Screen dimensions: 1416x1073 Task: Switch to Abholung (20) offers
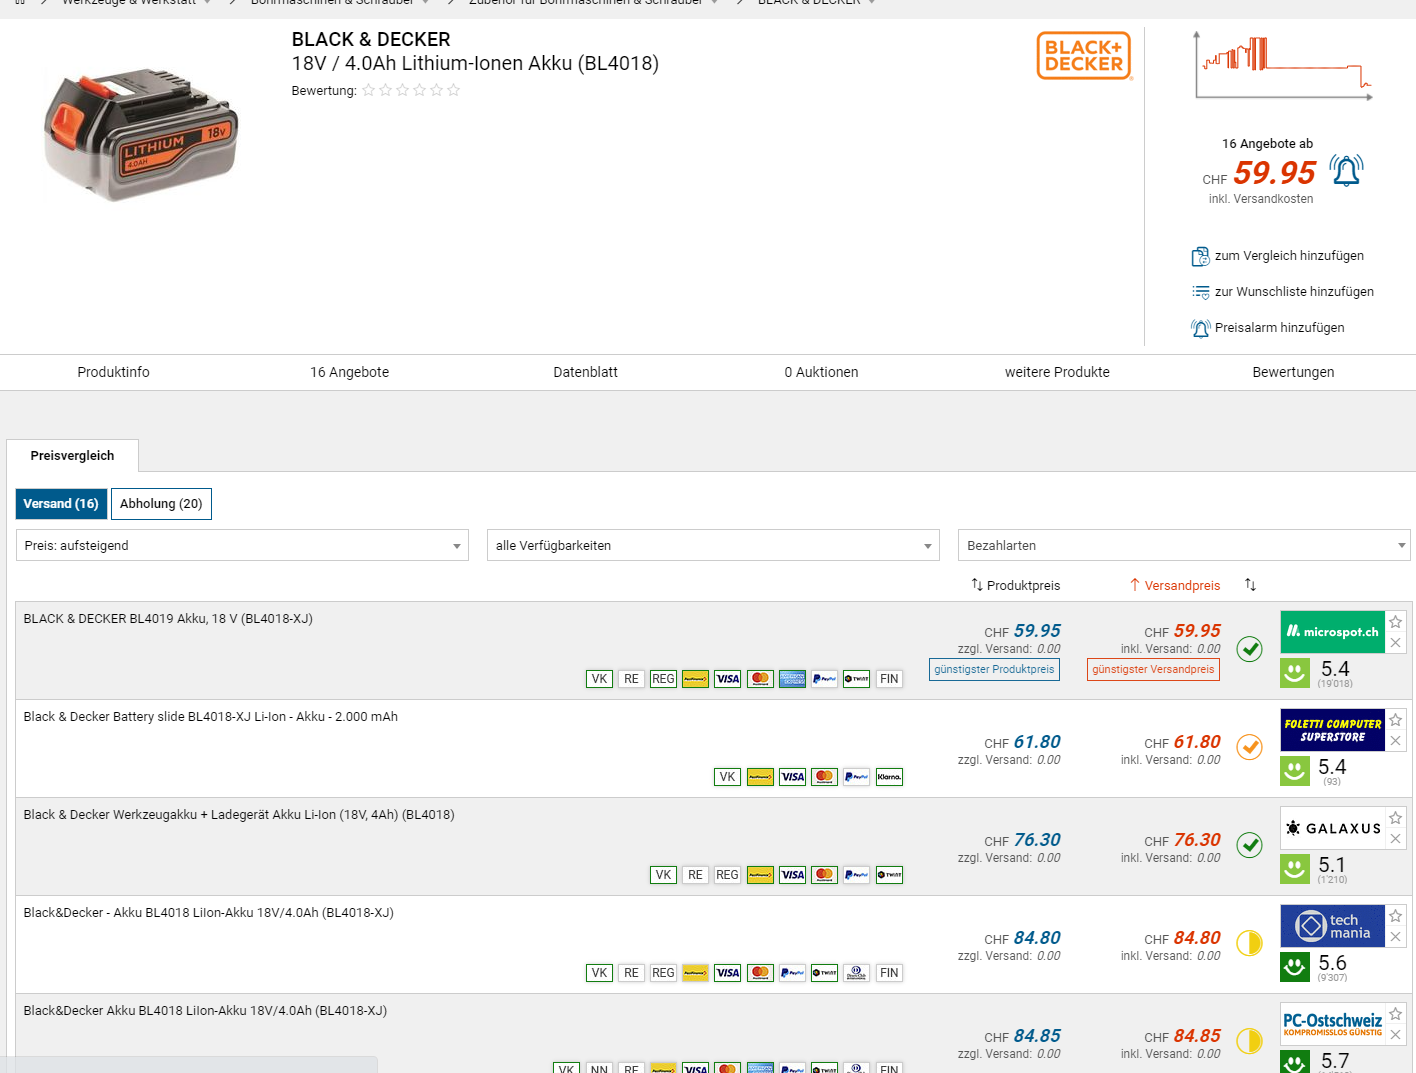click(x=161, y=504)
